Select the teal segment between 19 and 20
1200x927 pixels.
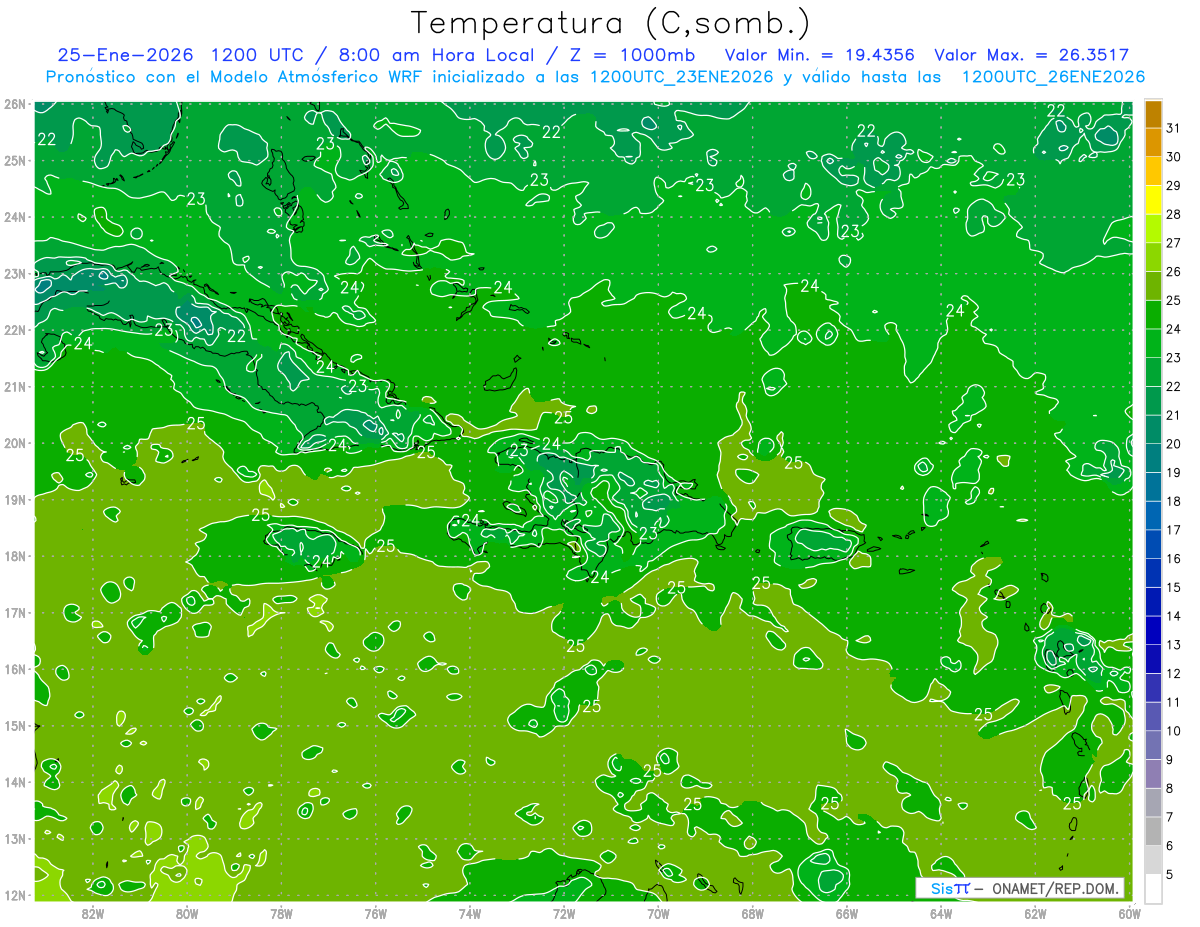[1153, 458]
